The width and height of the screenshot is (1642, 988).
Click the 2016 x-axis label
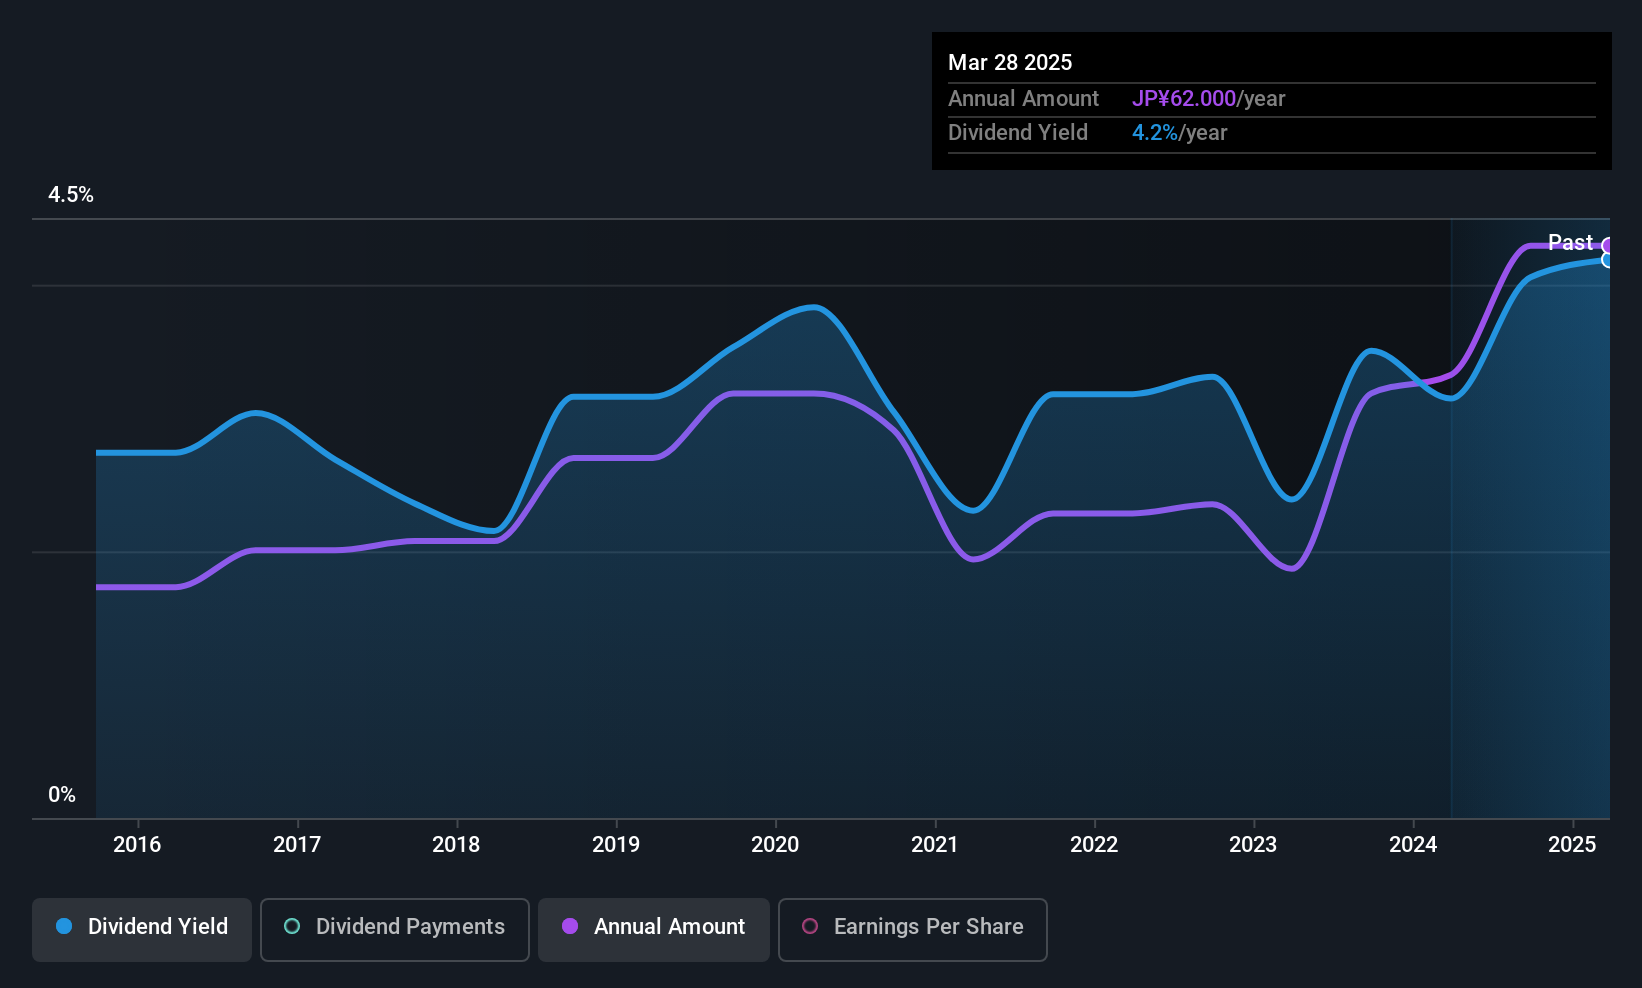click(137, 844)
